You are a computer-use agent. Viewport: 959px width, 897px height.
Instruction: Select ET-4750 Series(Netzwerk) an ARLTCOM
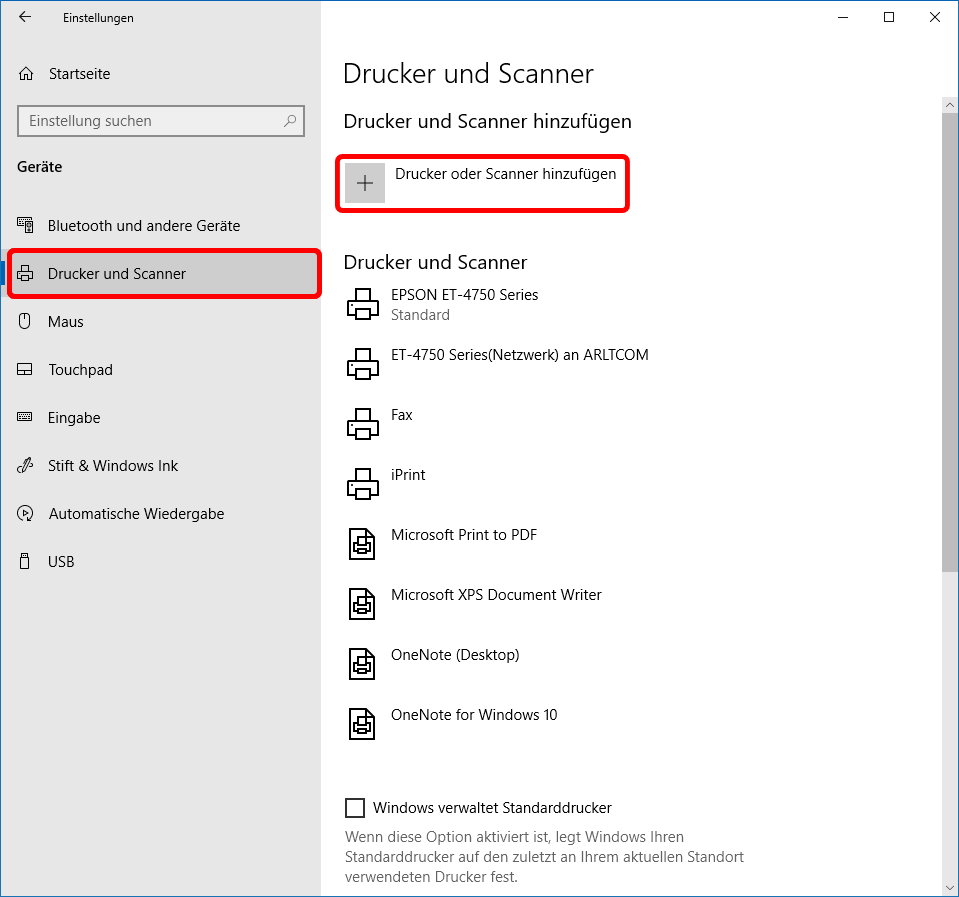coord(519,355)
